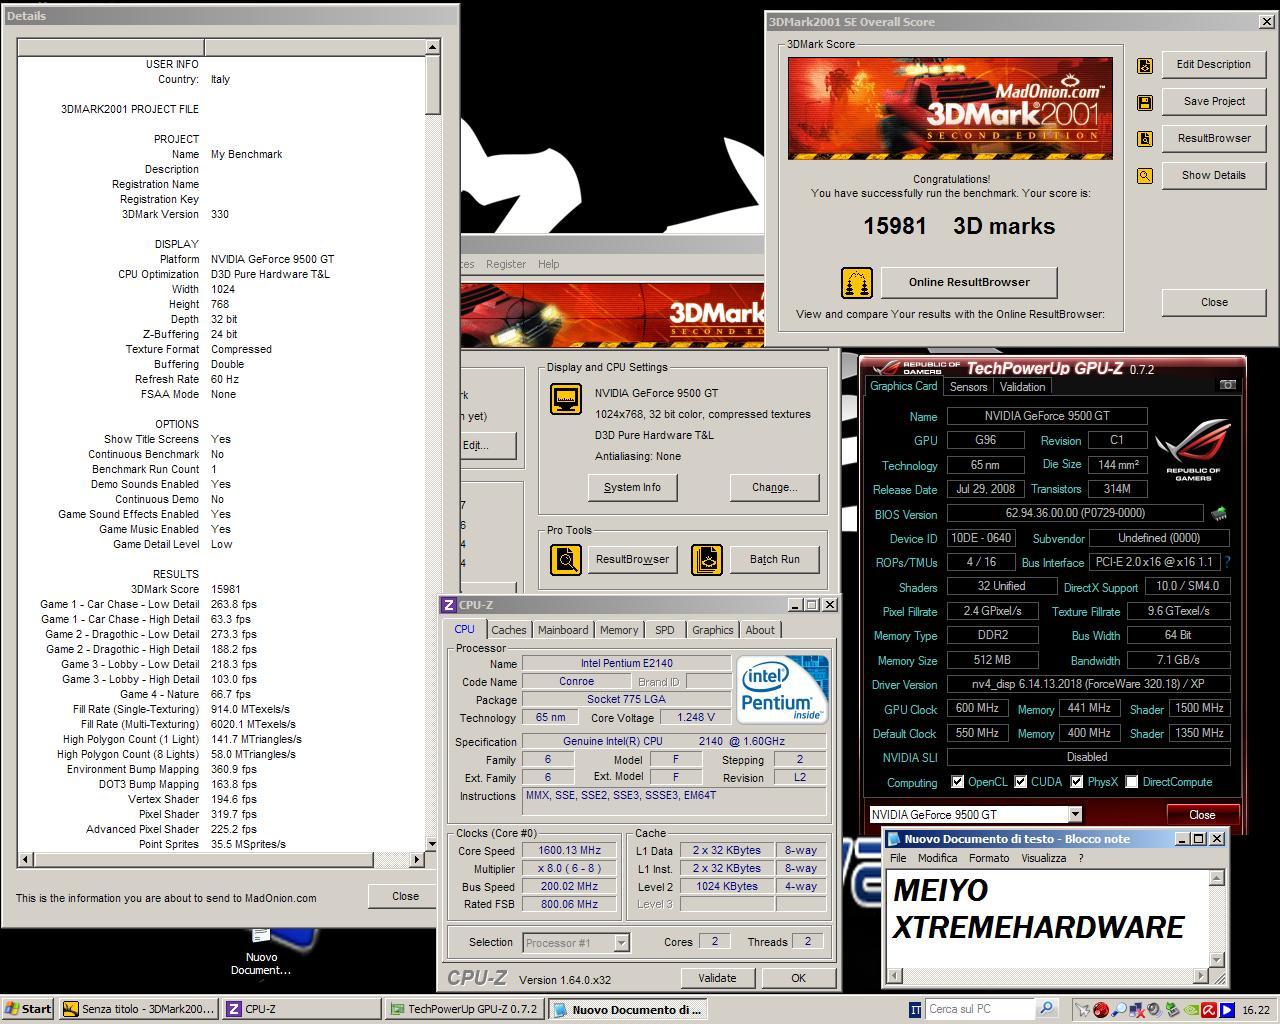Click the GPU-Z screenshot camera icon

coord(1228,385)
